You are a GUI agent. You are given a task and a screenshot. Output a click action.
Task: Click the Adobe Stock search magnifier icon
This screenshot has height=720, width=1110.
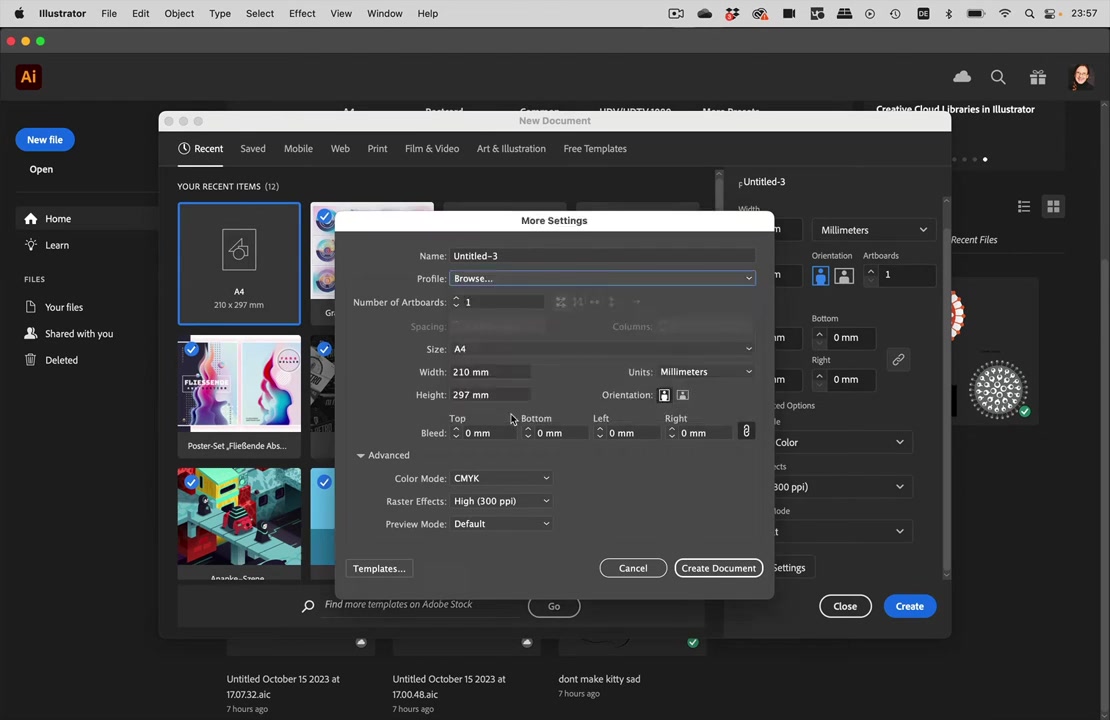pyautogui.click(x=308, y=606)
